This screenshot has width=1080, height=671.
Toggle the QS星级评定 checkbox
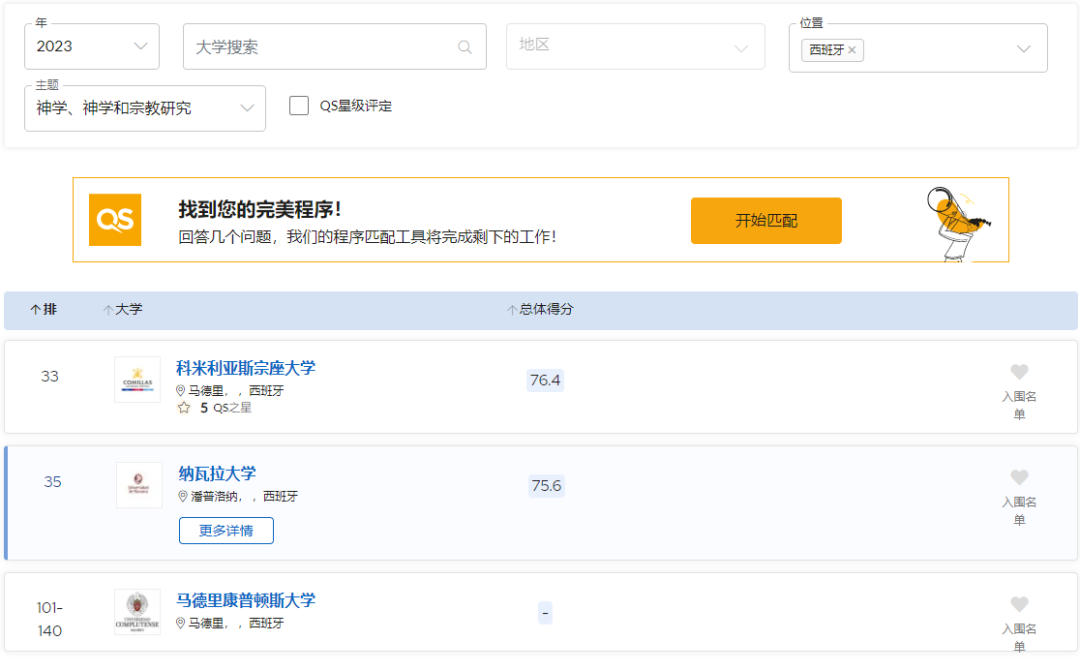[x=299, y=105]
